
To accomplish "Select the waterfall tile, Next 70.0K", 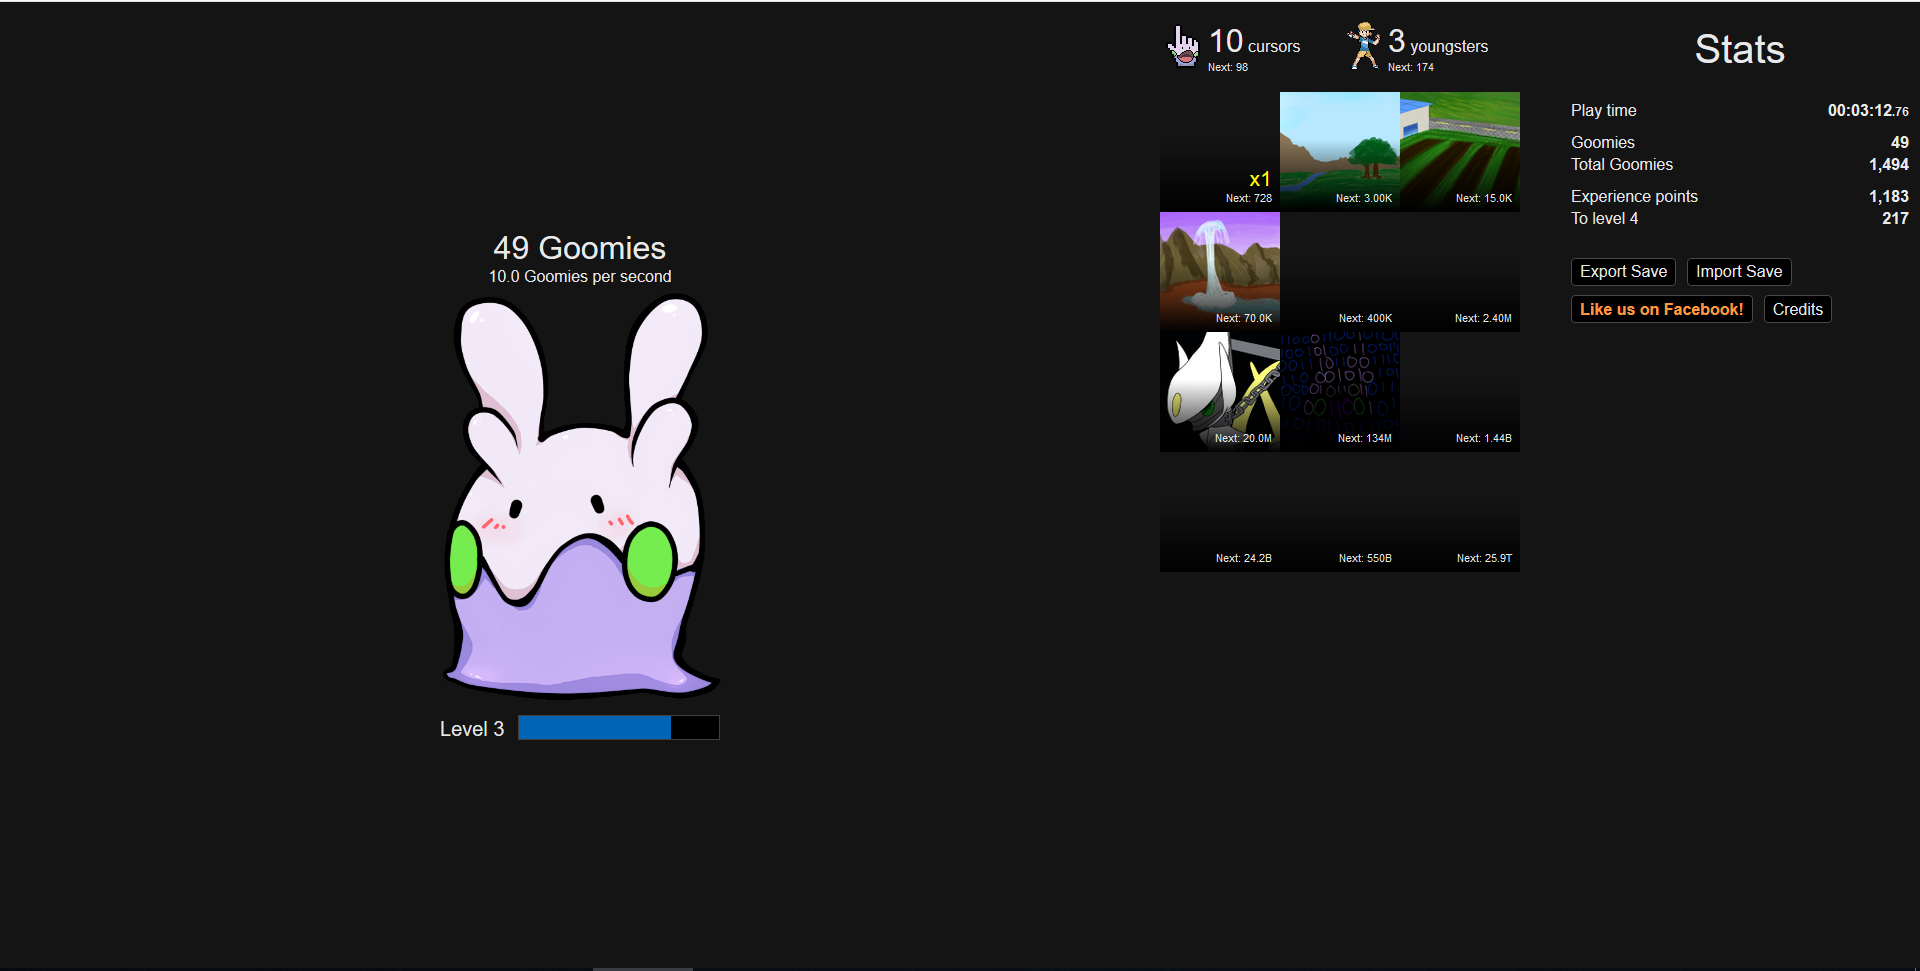I will point(1220,272).
